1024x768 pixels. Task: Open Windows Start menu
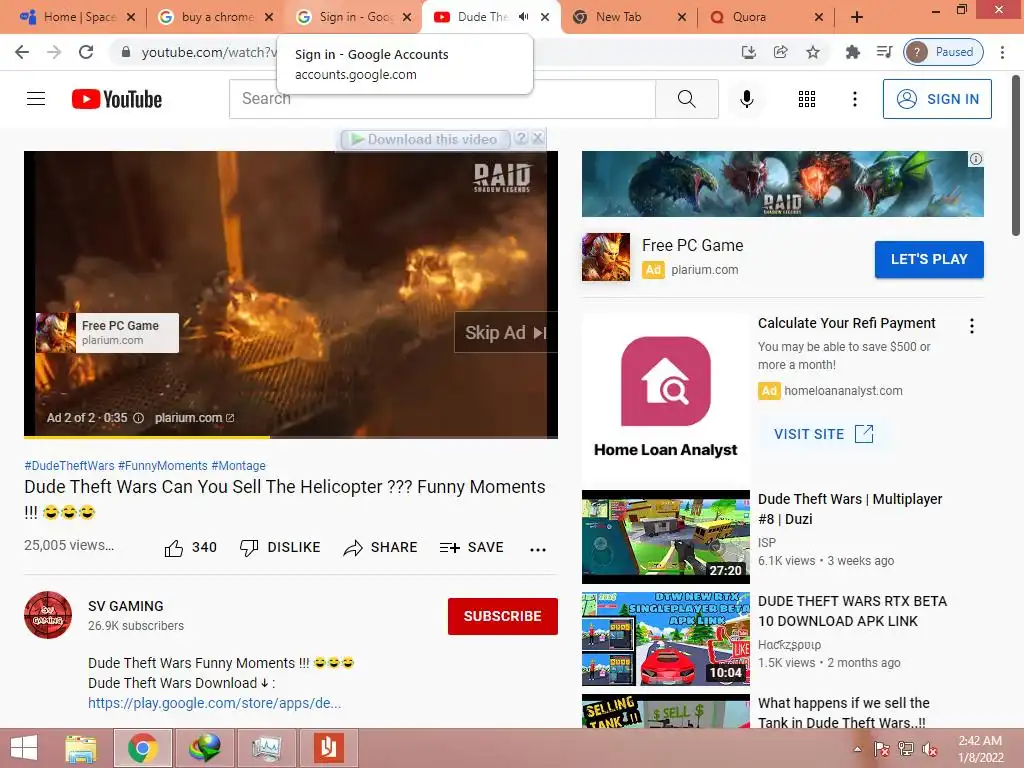[24, 748]
